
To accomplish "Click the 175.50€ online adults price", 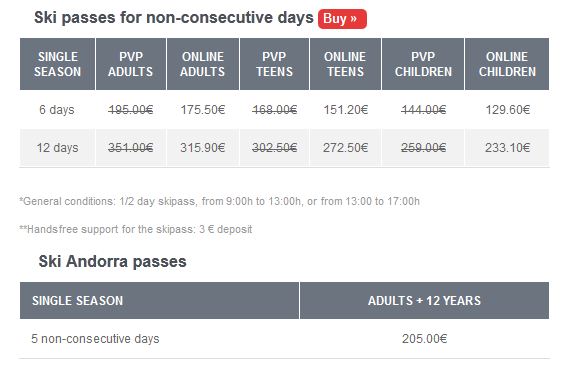I will (203, 110).
